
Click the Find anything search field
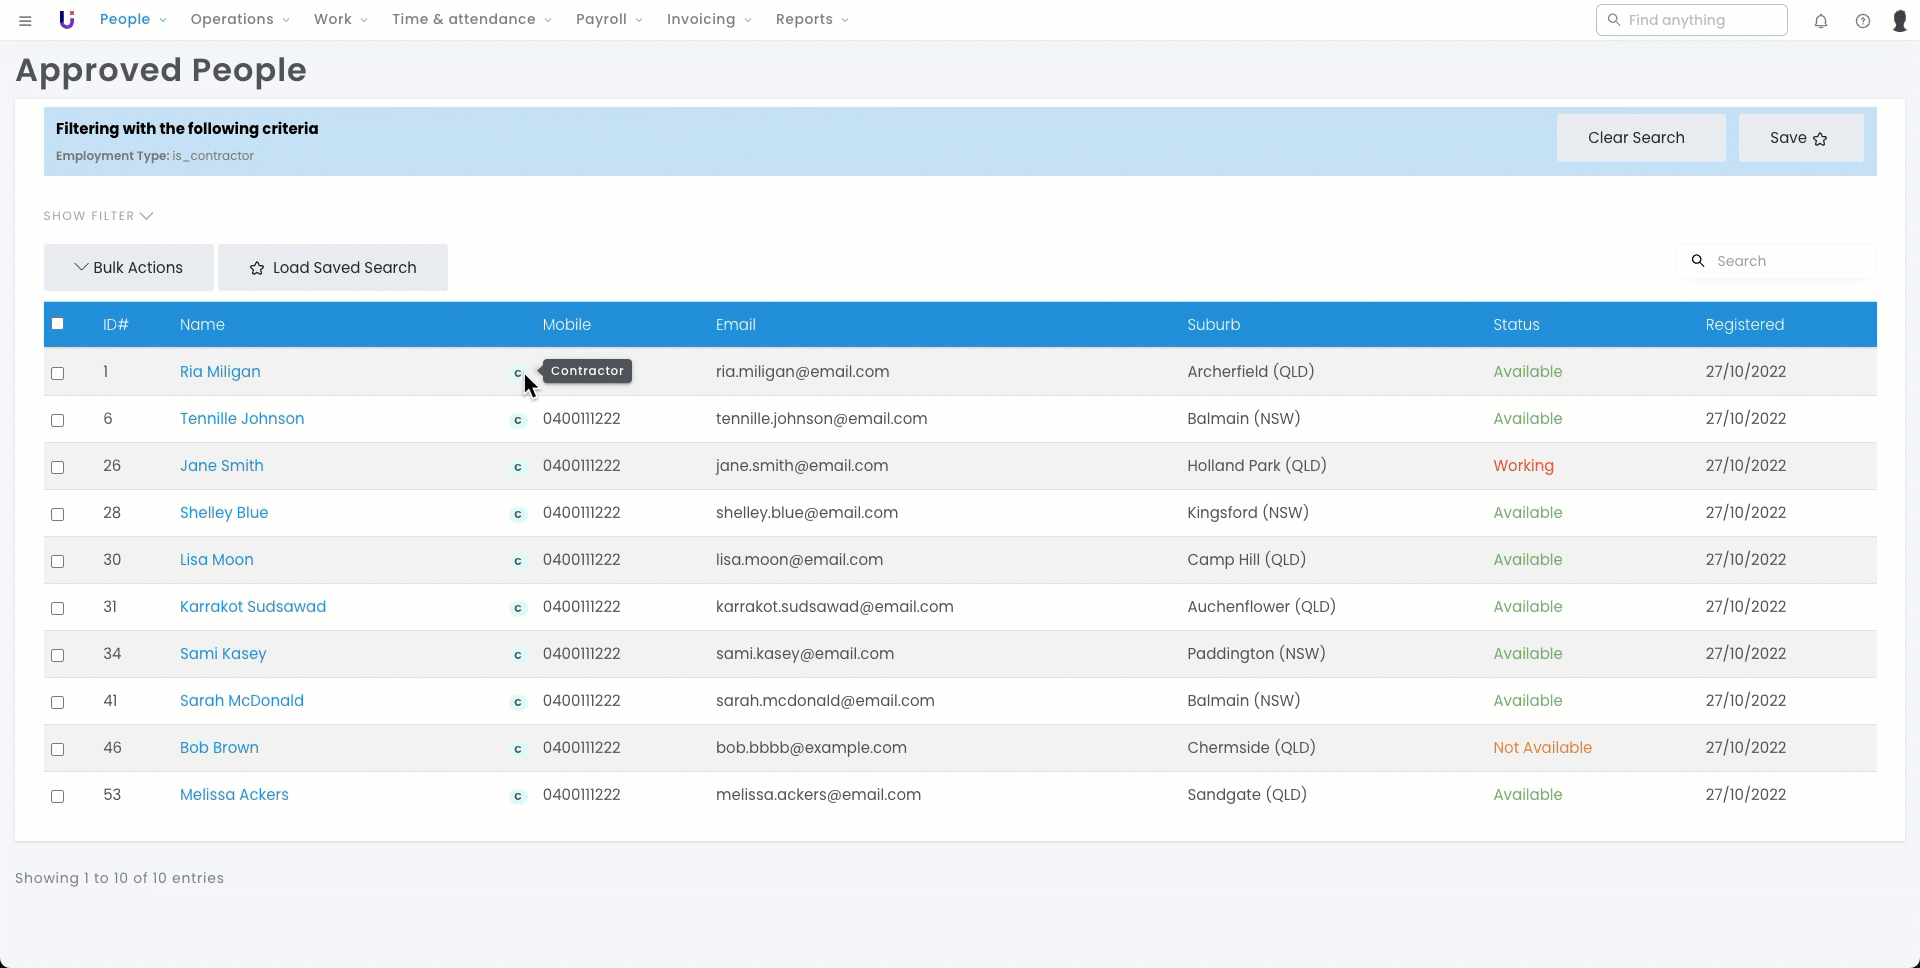point(1700,20)
